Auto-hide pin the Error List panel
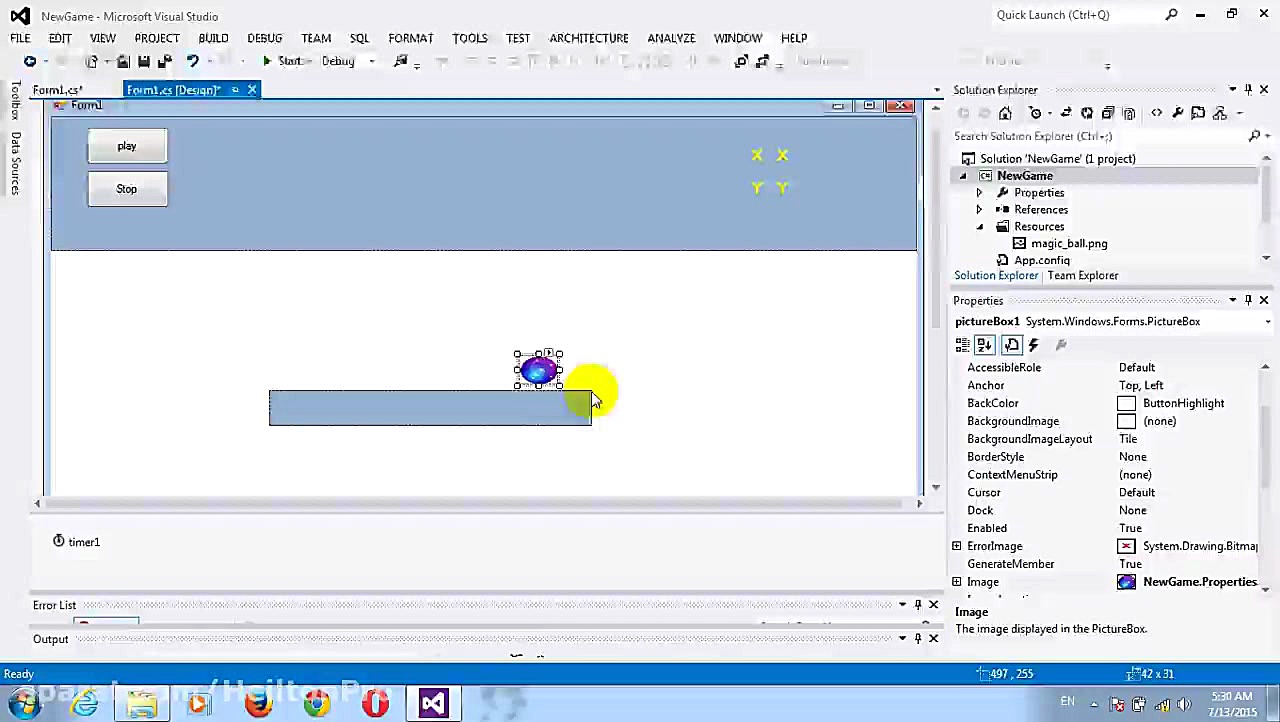This screenshot has width=1280, height=722. point(918,605)
